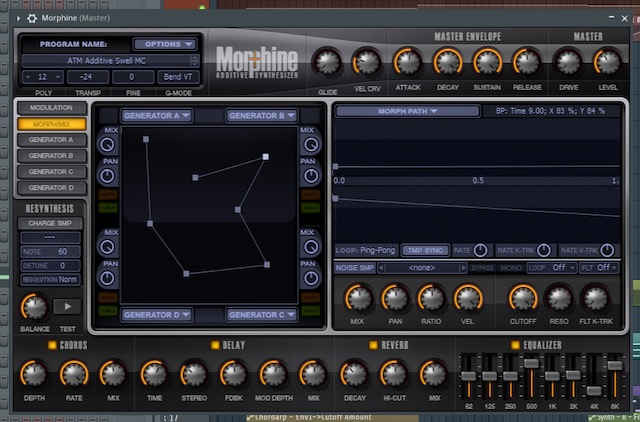Image resolution: width=640 pixels, height=422 pixels.
Task: Click the resynthesis Test play button
Action: pyautogui.click(x=67, y=306)
